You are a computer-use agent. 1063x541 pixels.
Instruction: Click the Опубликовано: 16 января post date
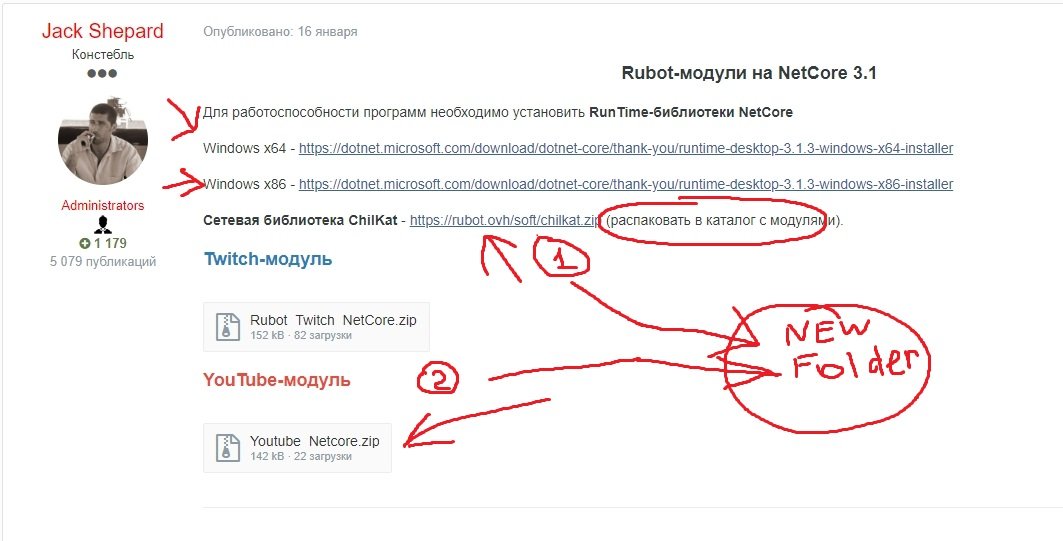[x=280, y=32]
